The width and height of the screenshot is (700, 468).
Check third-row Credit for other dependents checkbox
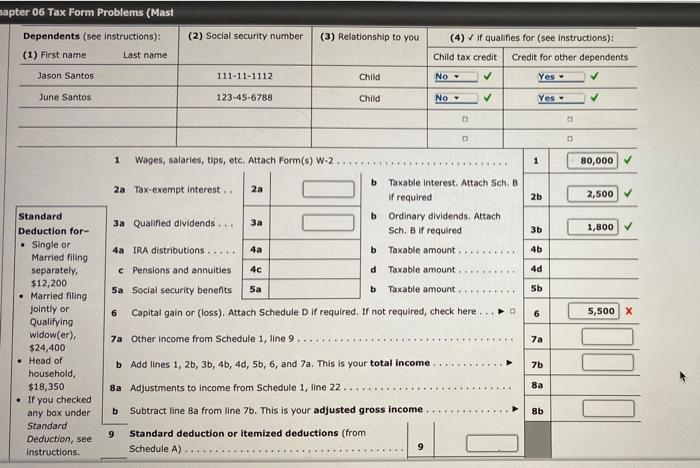[570, 119]
